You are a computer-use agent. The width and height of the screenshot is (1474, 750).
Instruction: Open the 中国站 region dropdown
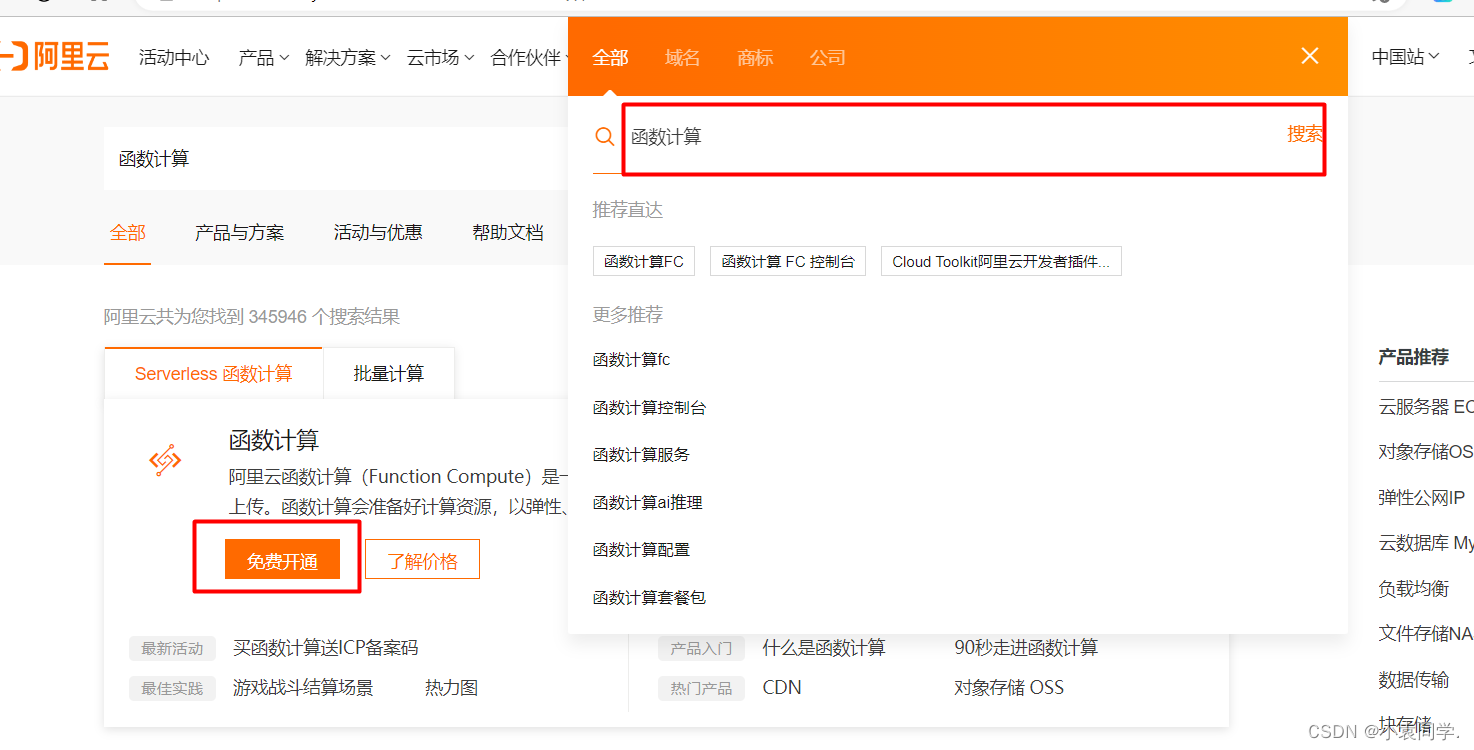(x=1405, y=57)
